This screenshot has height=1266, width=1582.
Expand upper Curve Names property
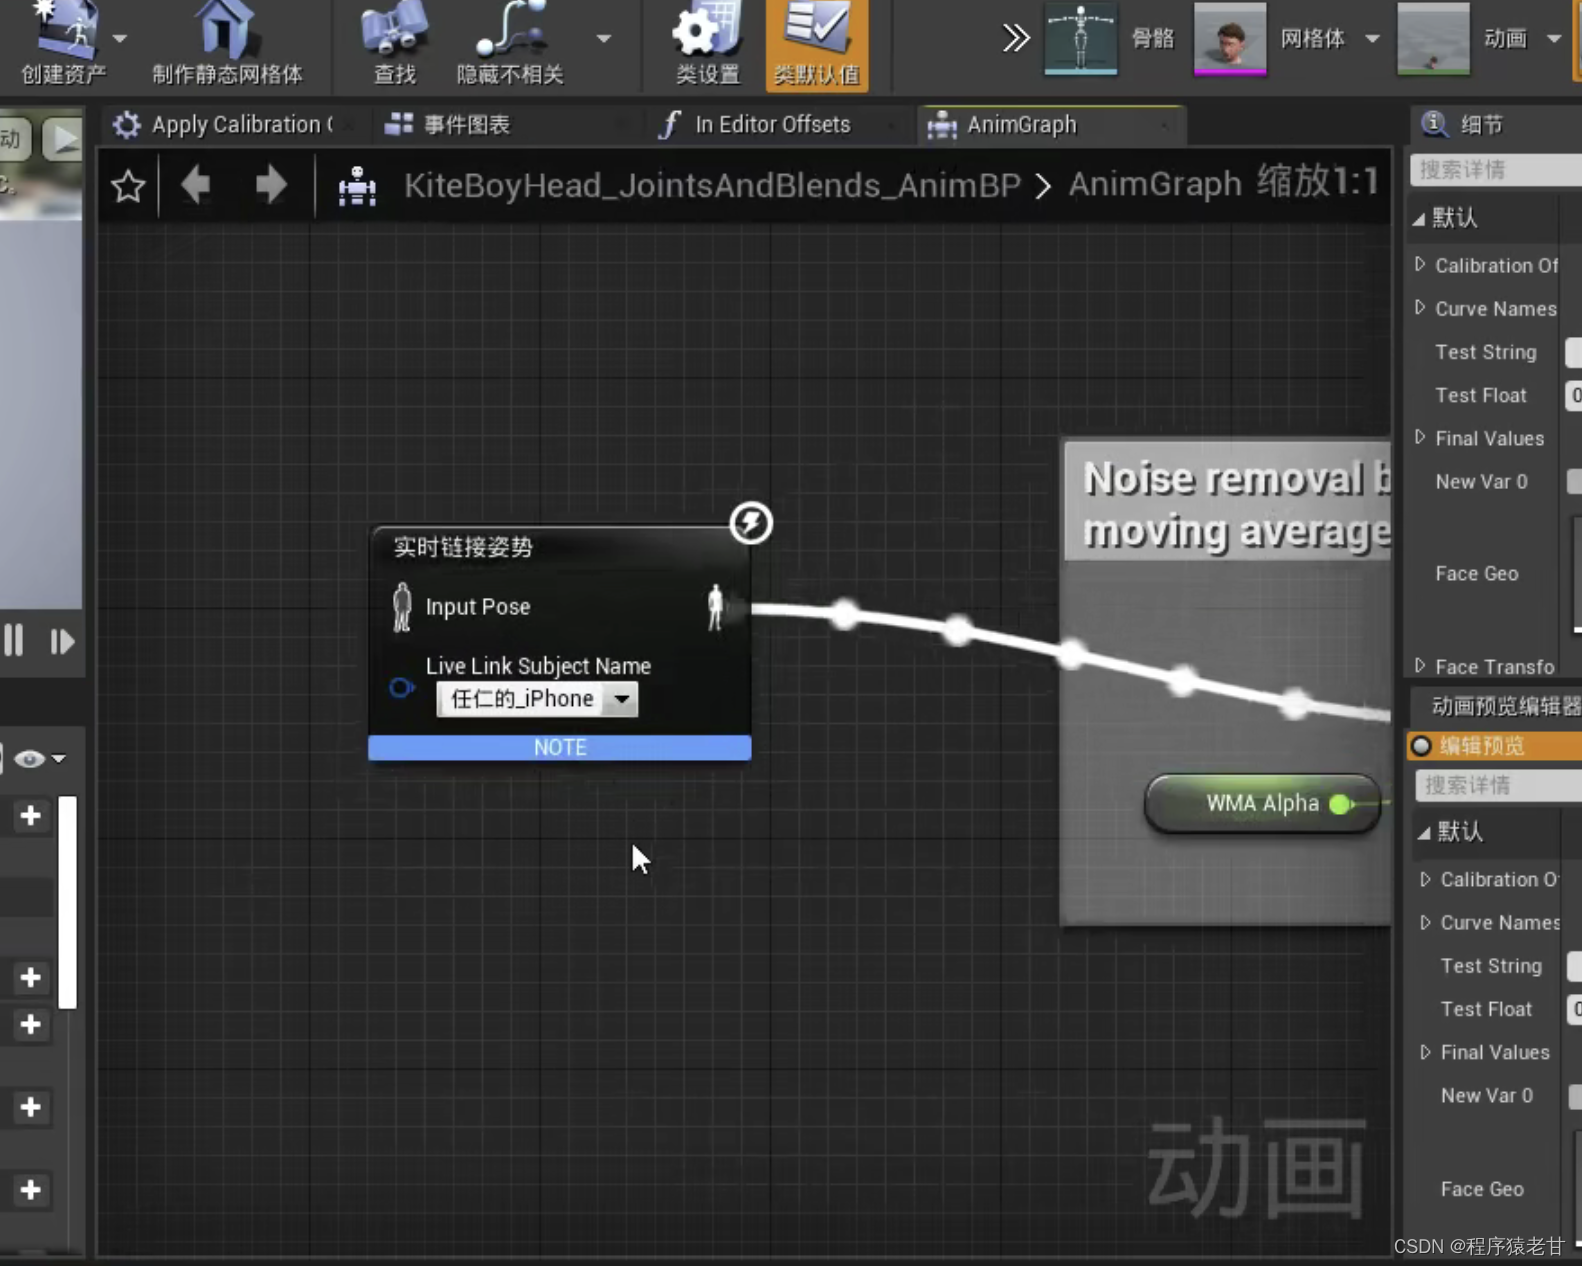click(x=1420, y=308)
